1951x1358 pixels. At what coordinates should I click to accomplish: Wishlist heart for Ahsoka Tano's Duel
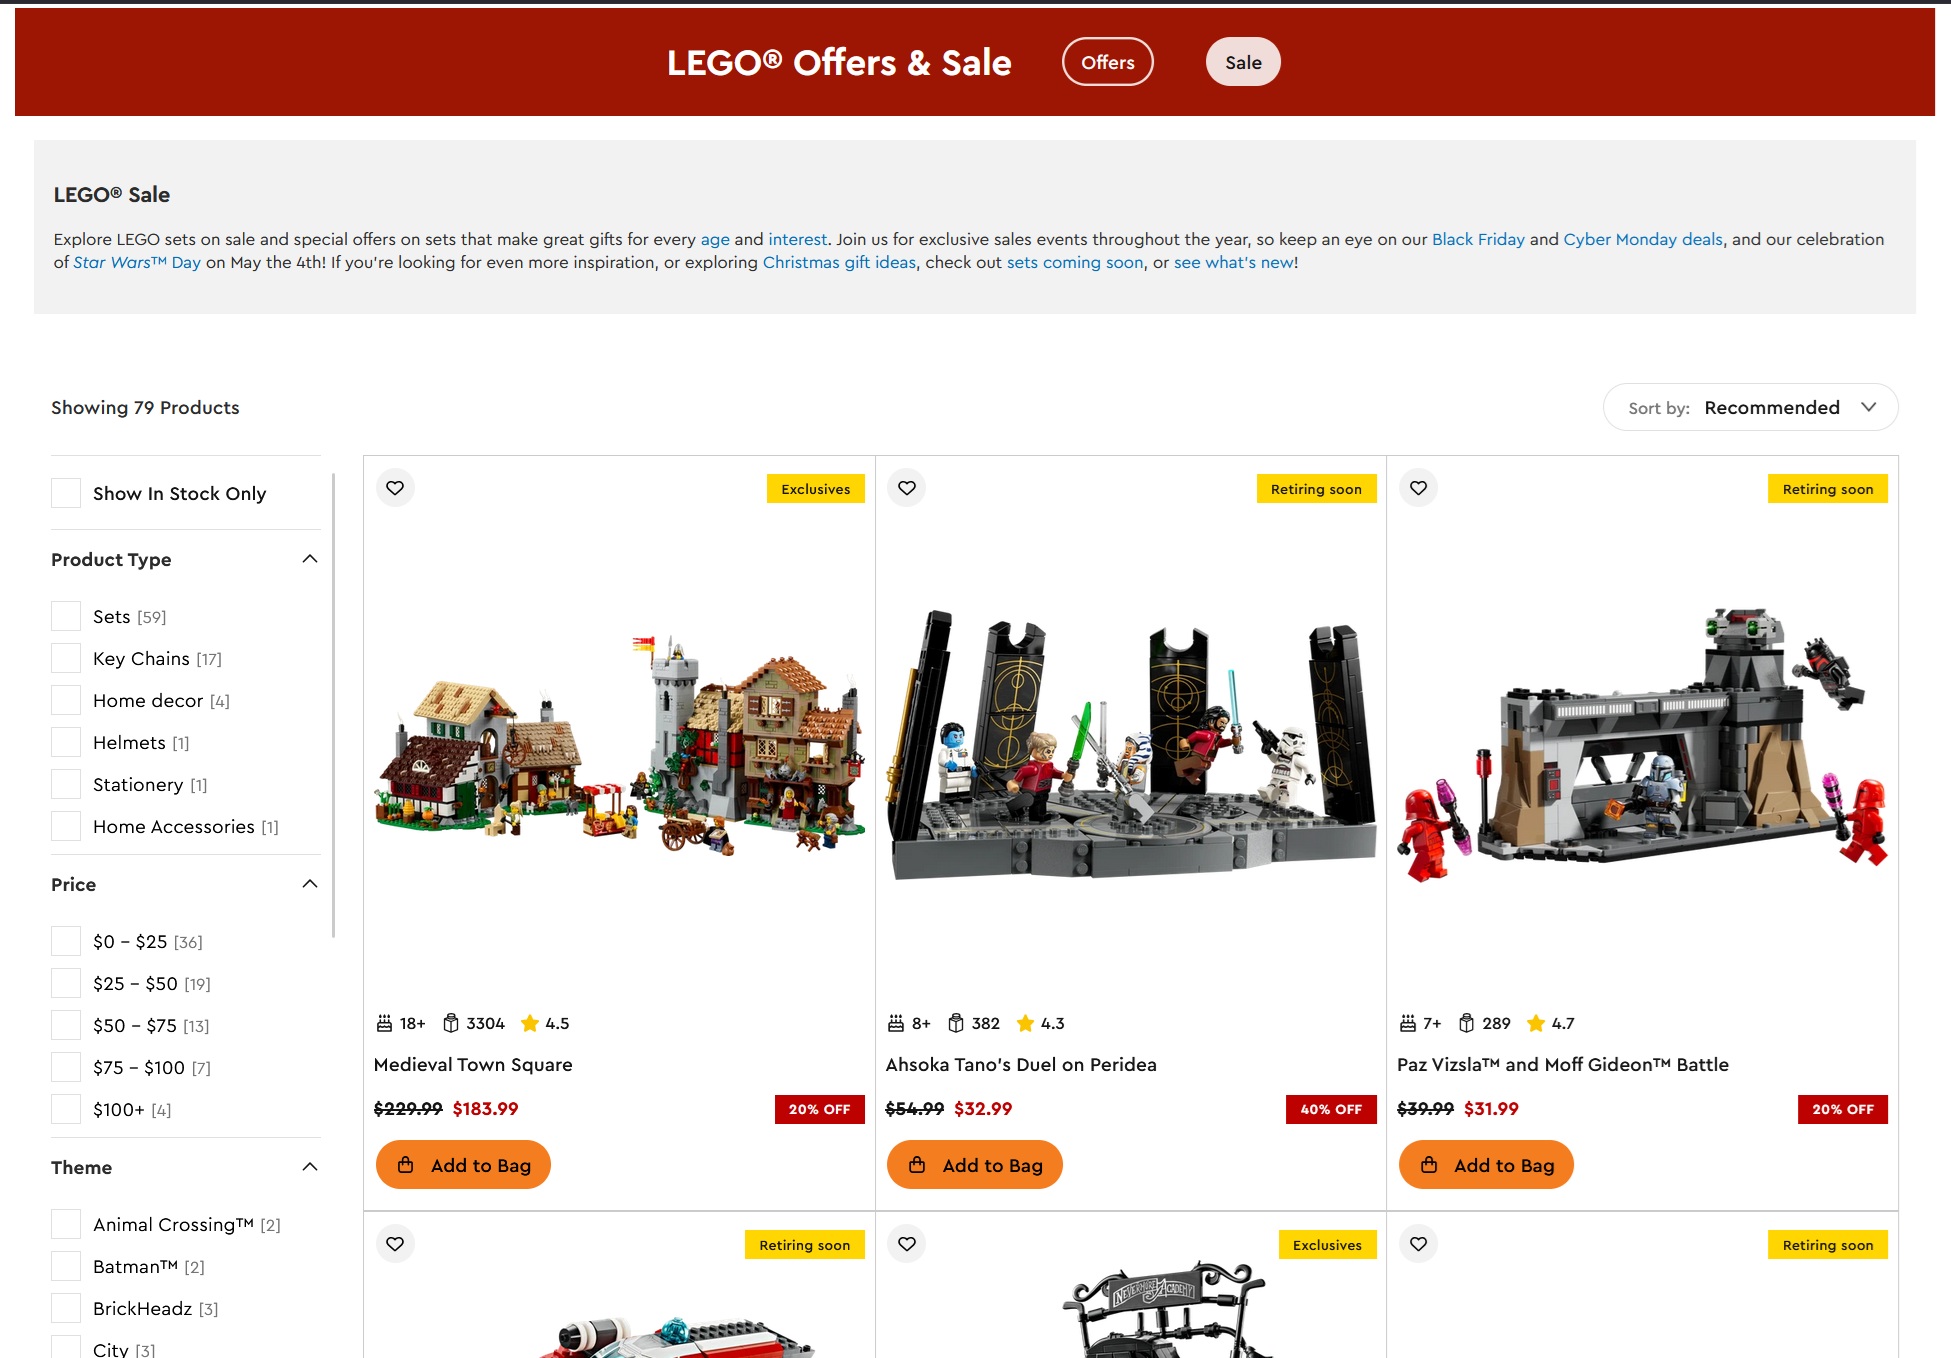[907, 488]
